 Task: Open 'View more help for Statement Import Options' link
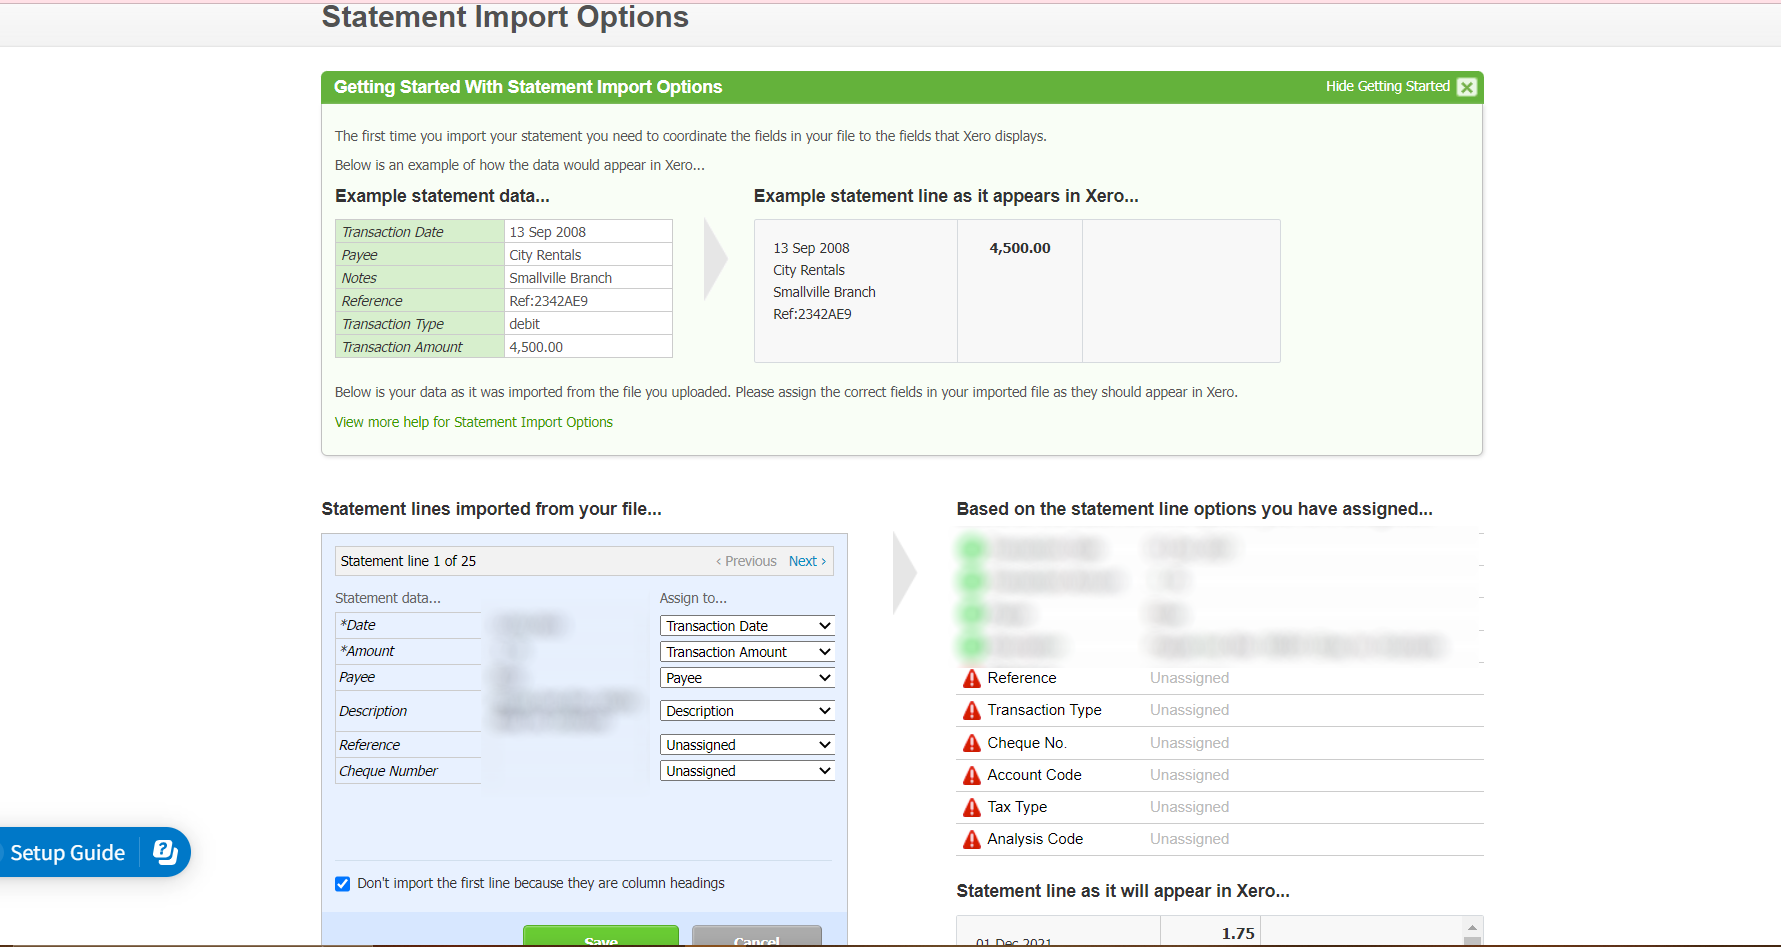click(x=474, y=422)
